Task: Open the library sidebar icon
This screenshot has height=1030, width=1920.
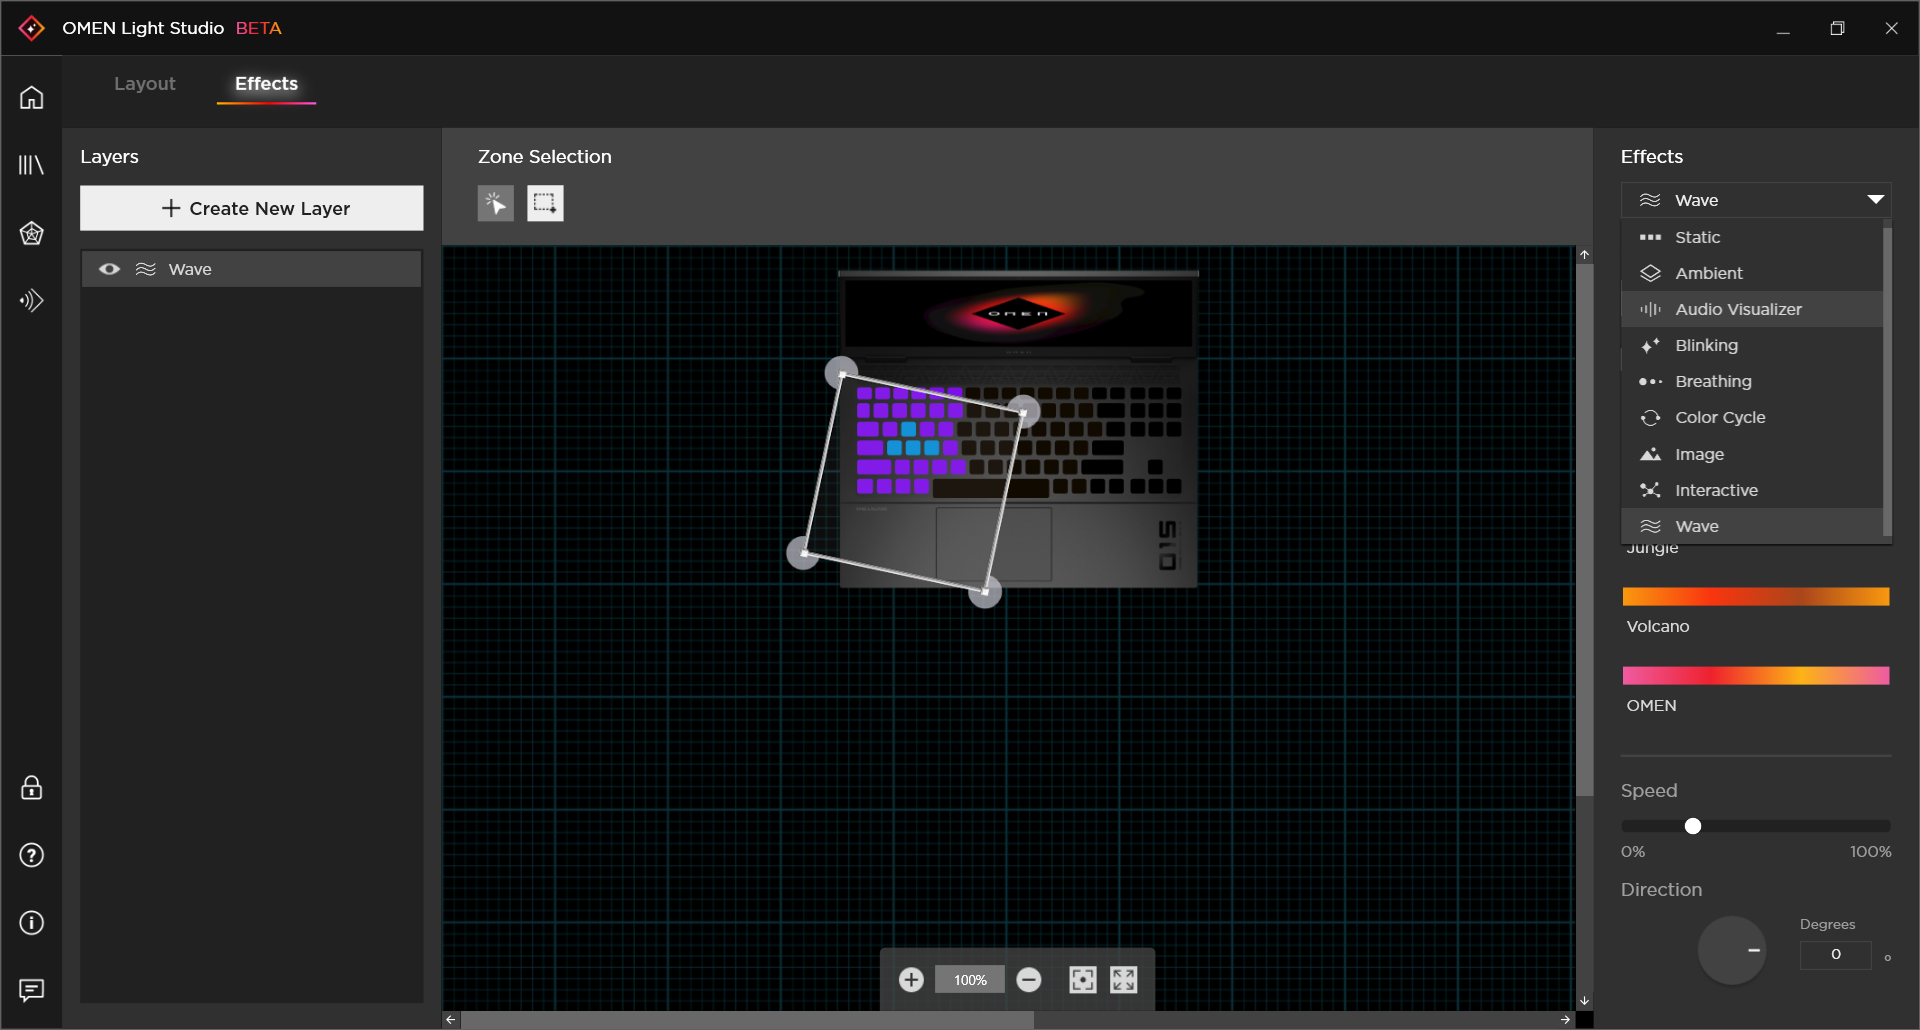Action: 32,165
